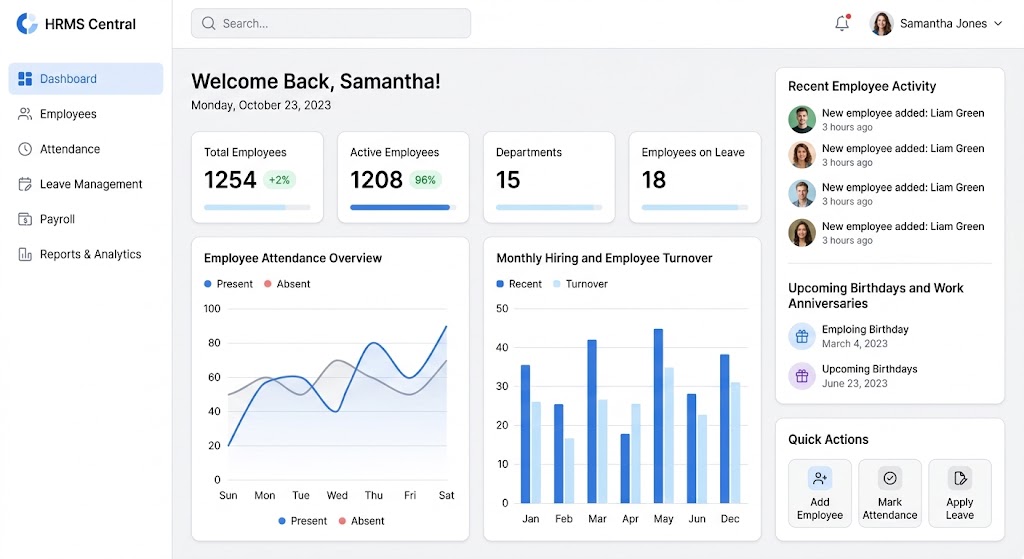Toggle Absent series in top attendance legend
The height and width of the screenshot is (559, 1024).
click(x=287, y=284)
